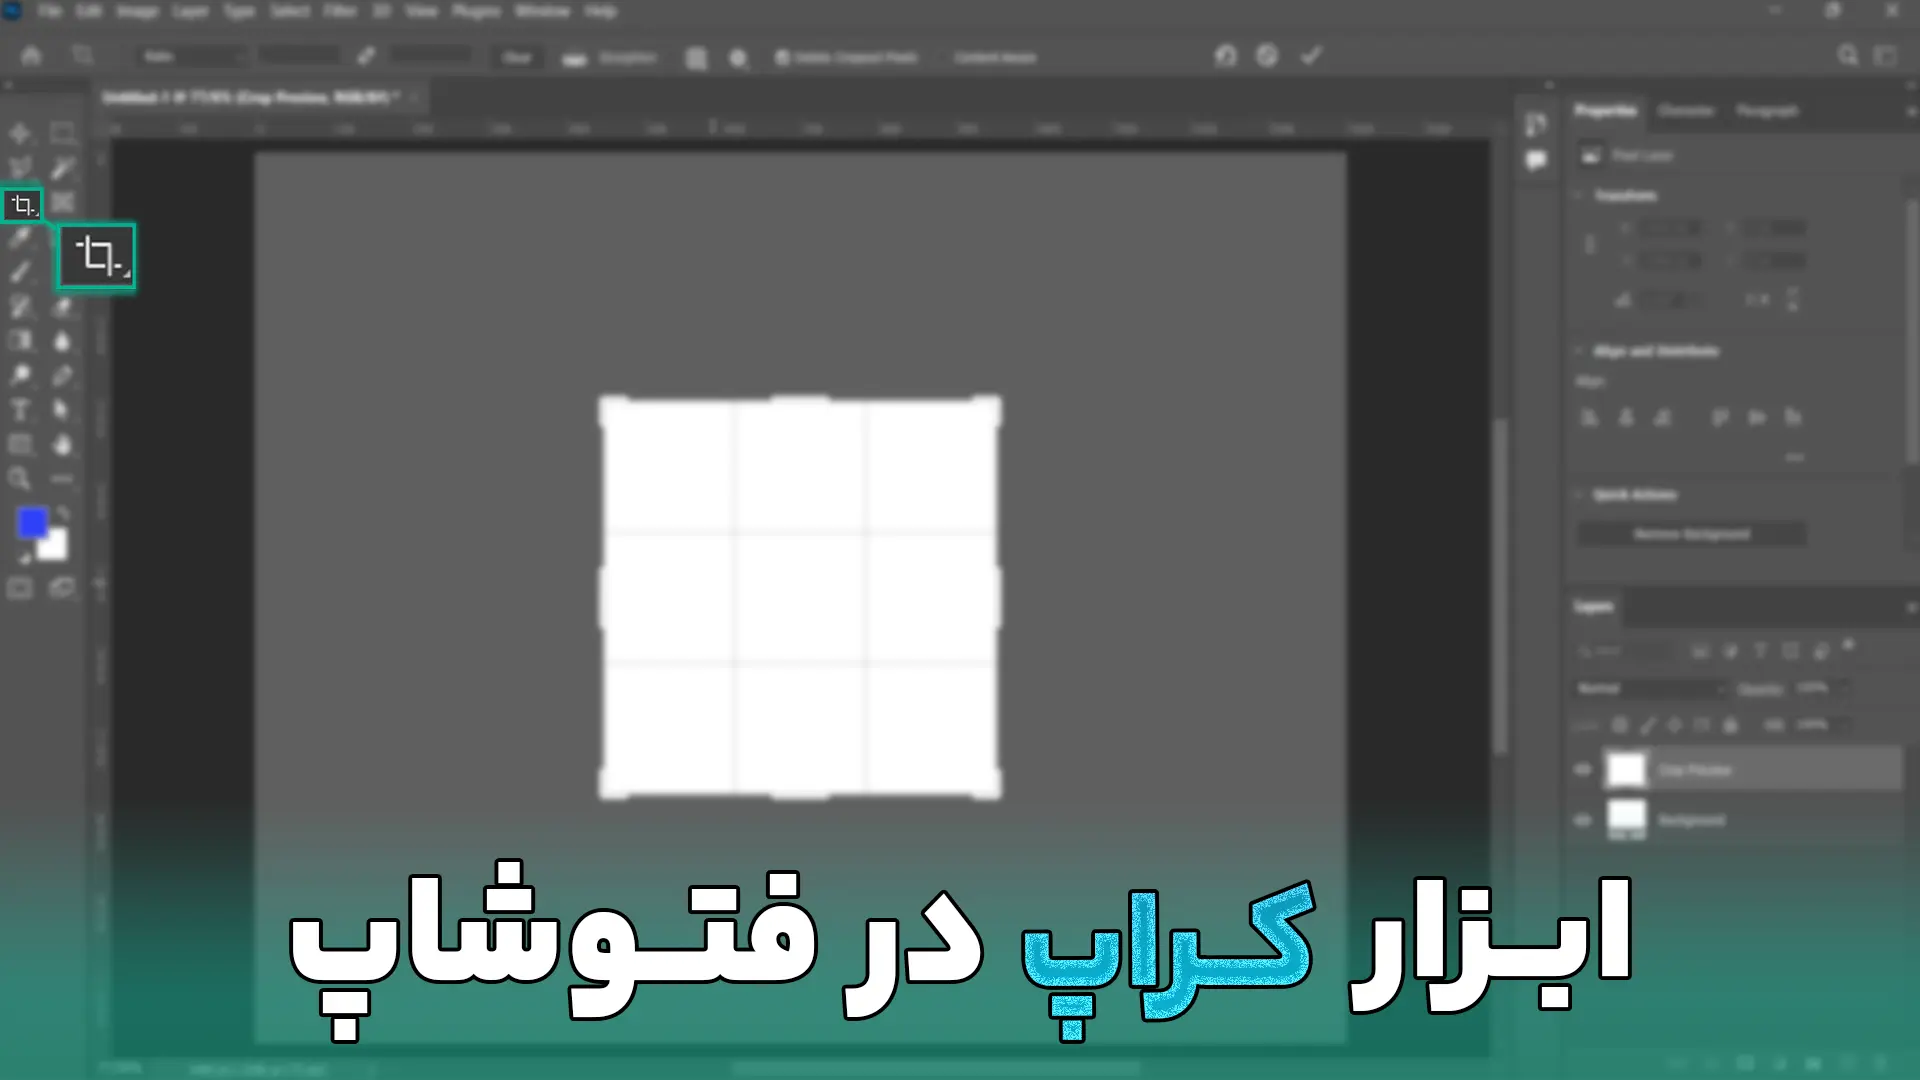Collapse the Align and Distribute section
This screenshot has height=1080, width=1920.
click(x=1579, y=351)
